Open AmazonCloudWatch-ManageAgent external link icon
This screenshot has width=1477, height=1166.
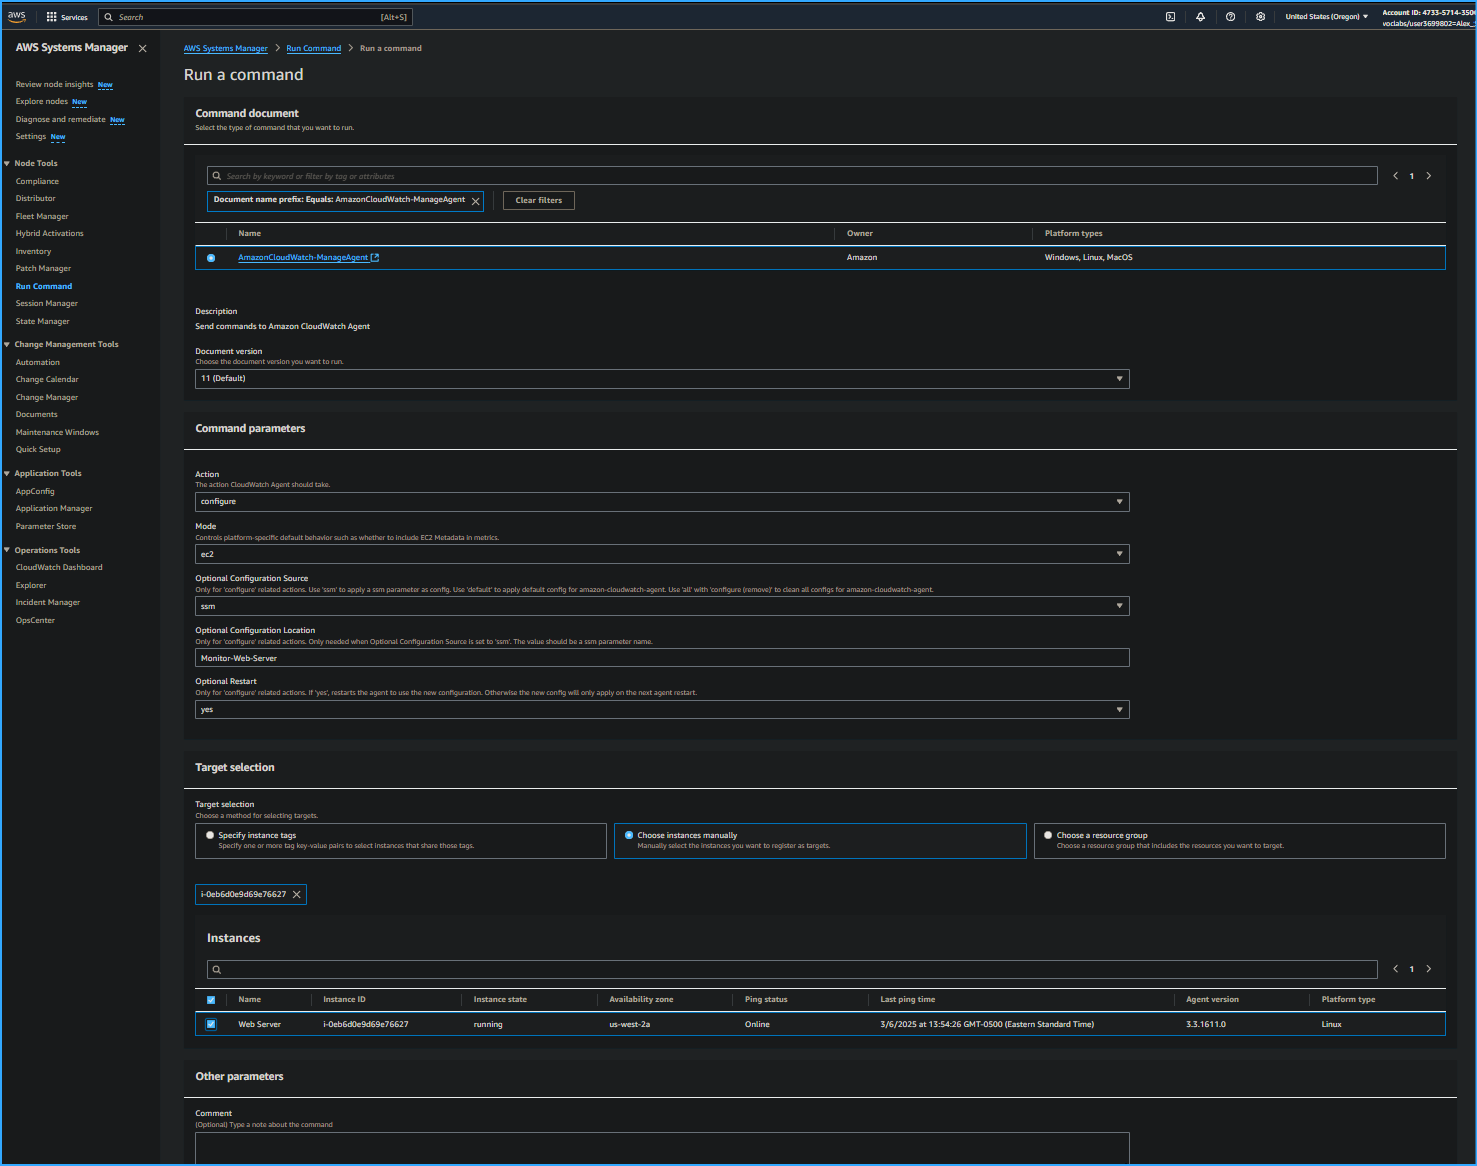pyautogui.click(x=375, y=257)
